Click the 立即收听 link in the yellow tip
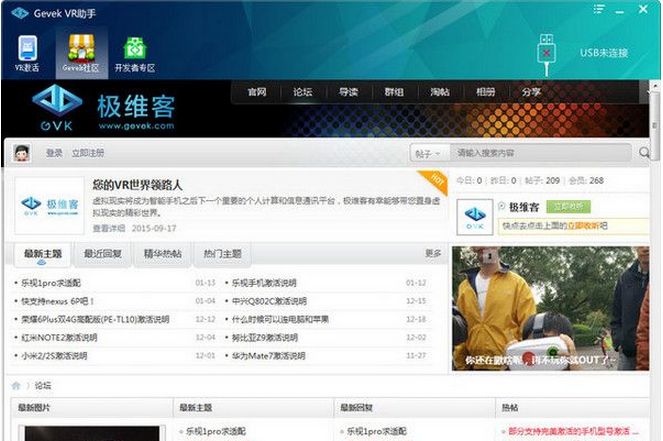This screenshot has height=441, width=663. point(583,226)
